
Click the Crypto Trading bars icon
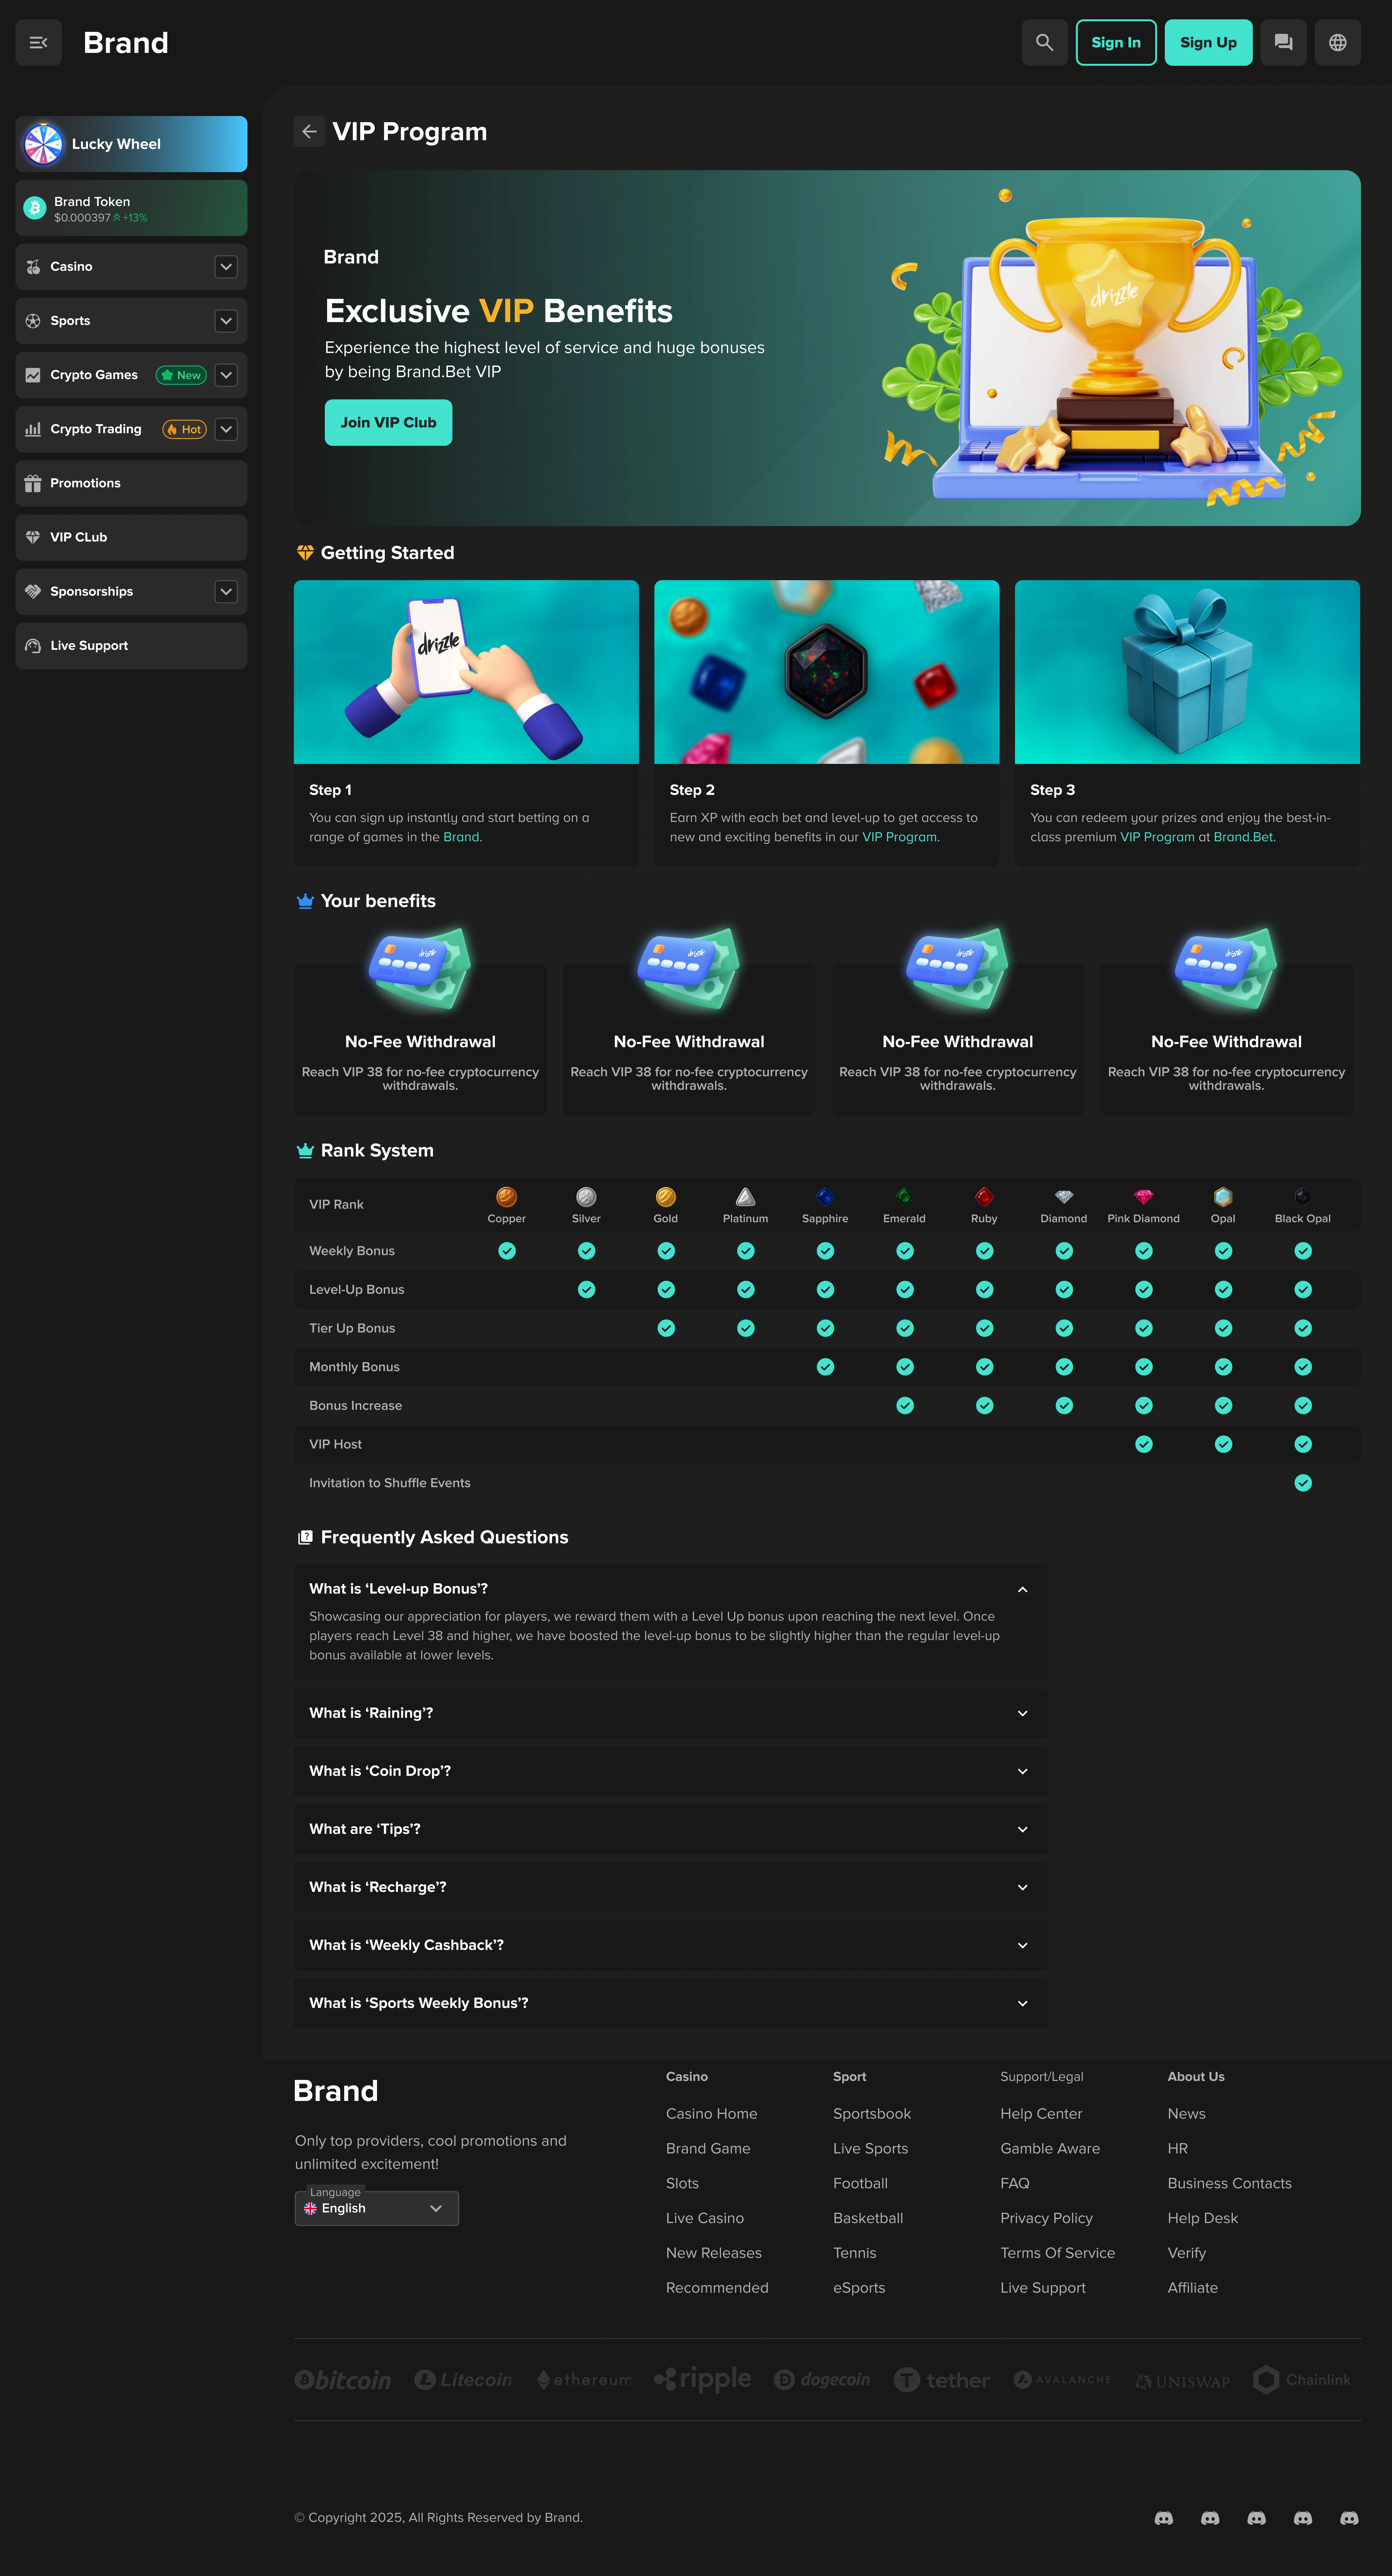pos(33,429)
